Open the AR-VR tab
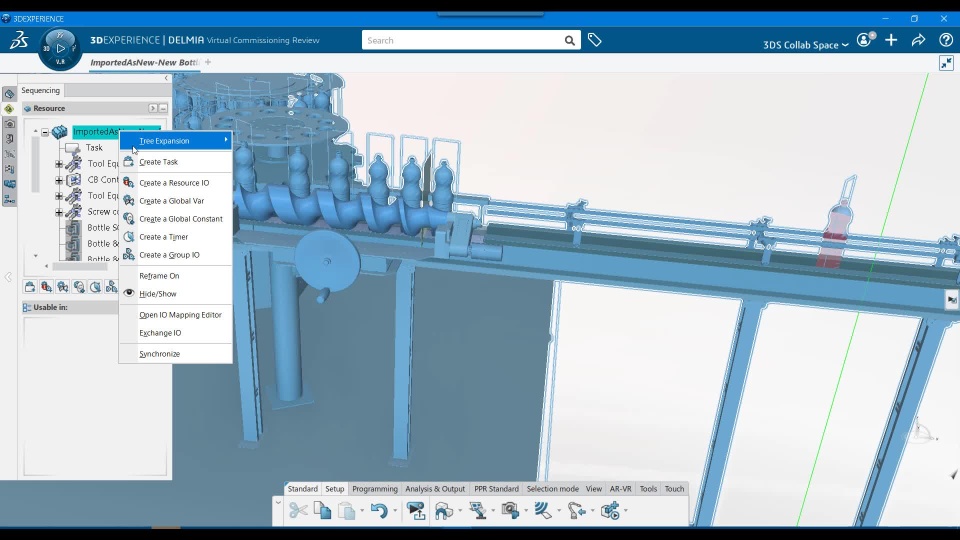Viewport: 960px width, 540px height. [620, 489]
